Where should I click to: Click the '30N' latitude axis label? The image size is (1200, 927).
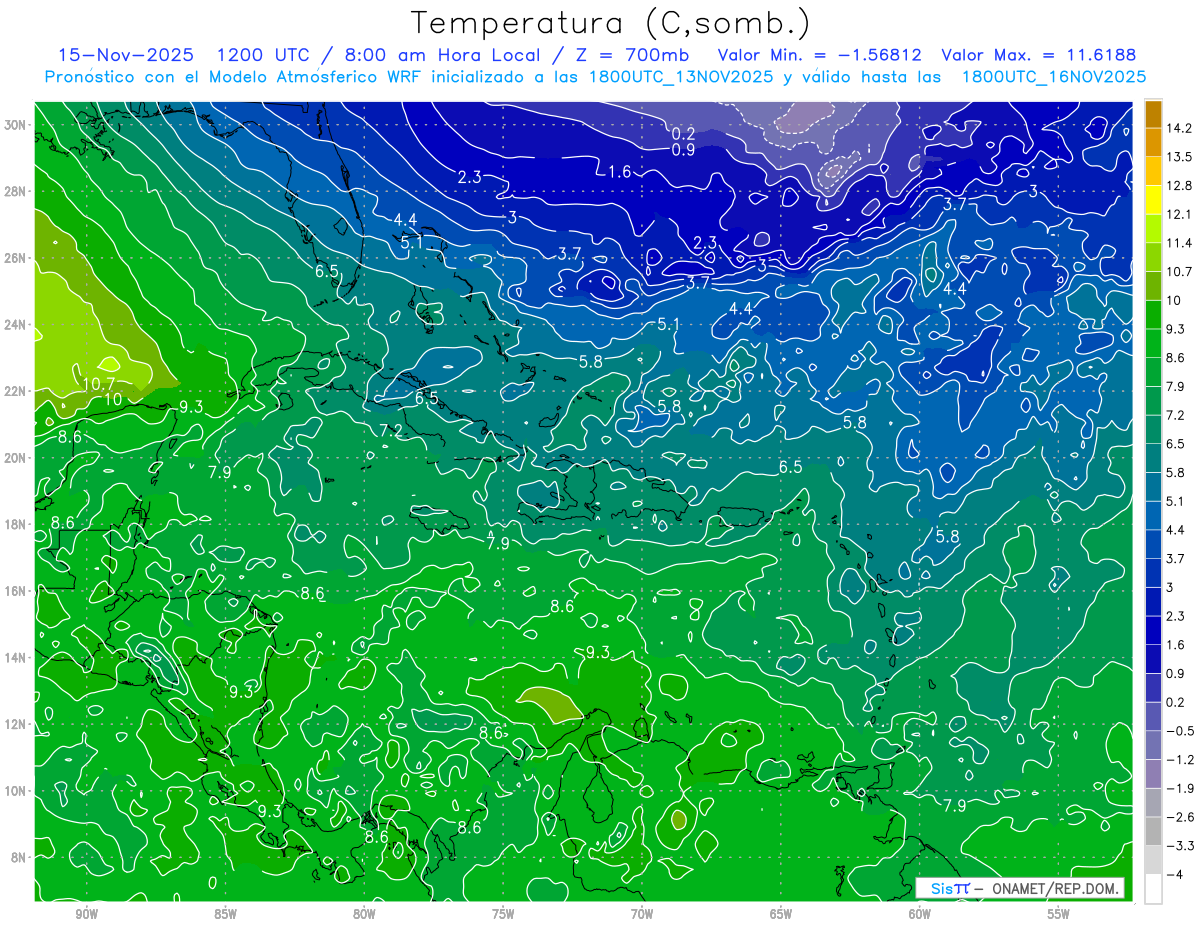[16, 125]
